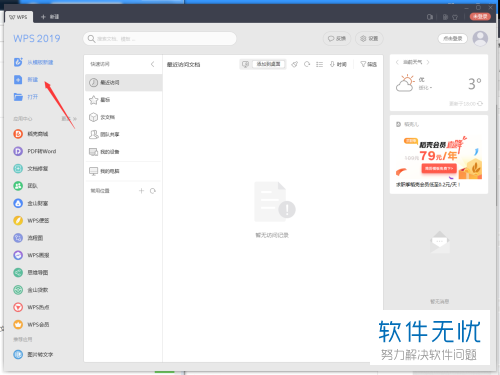This screenshot has width=500, height=375.
Task: Refresh common locations list
Action: pos(153,191)
